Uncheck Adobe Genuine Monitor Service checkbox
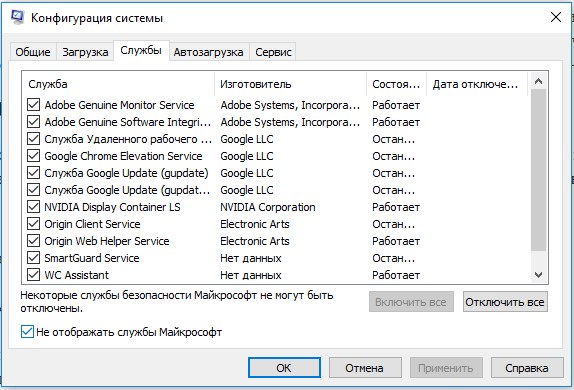The width and height of the screenshot is (574, 390). click(x=33, y=105)
